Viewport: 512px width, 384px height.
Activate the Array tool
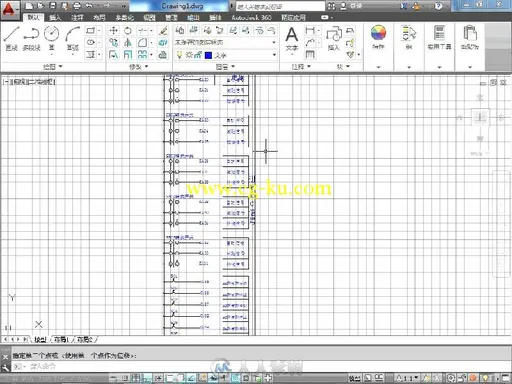(x=143, y=54)
